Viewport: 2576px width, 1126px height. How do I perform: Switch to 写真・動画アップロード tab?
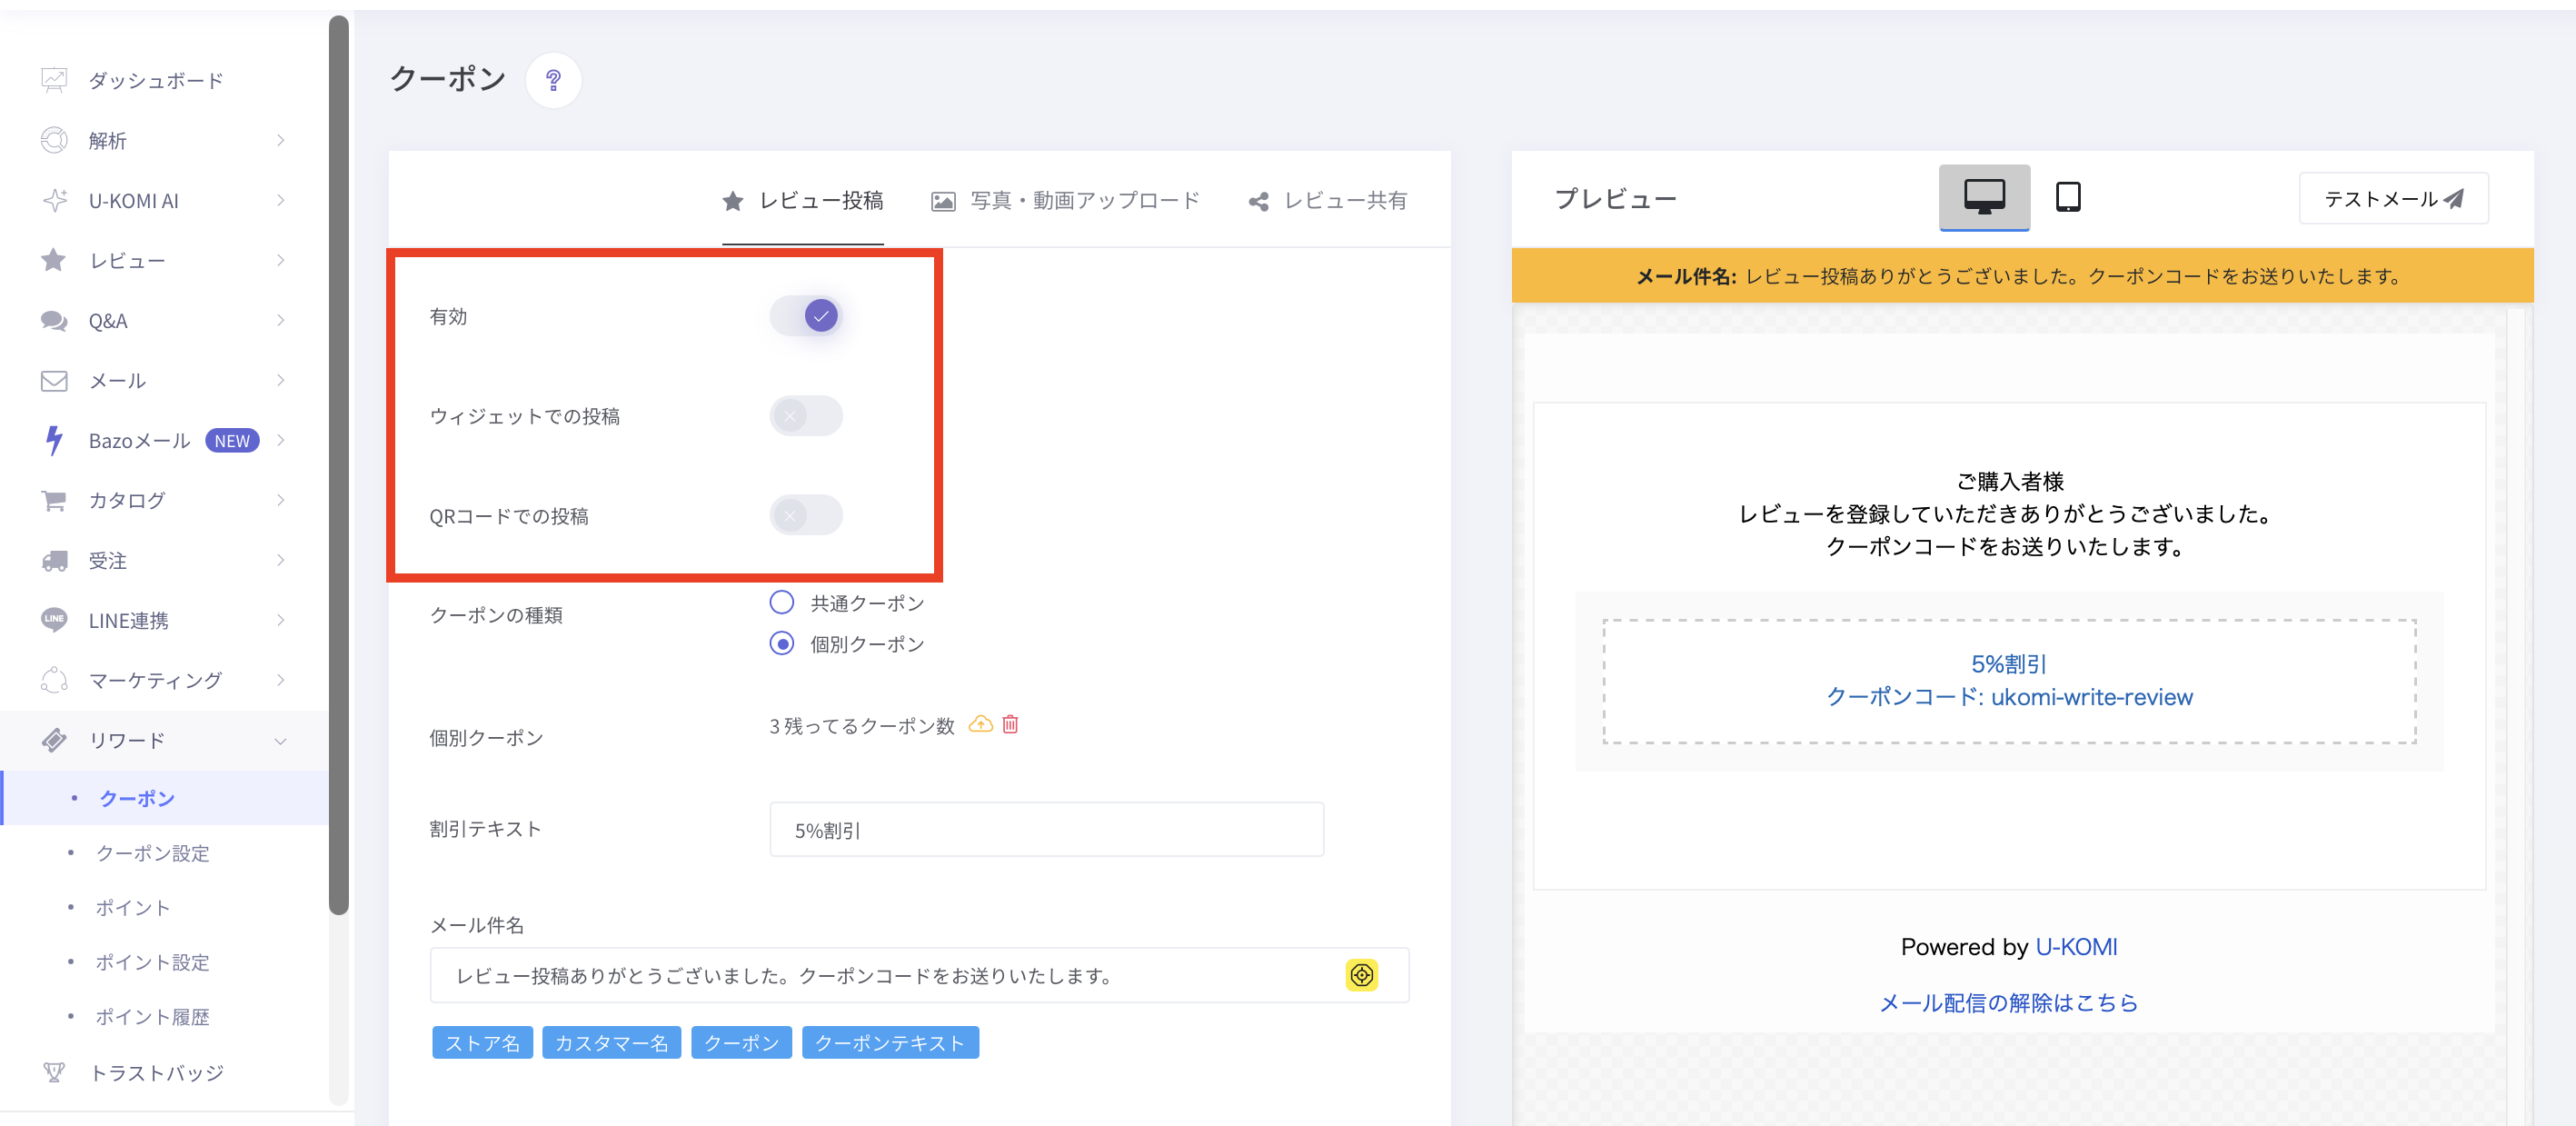[x=1065, y=201]
